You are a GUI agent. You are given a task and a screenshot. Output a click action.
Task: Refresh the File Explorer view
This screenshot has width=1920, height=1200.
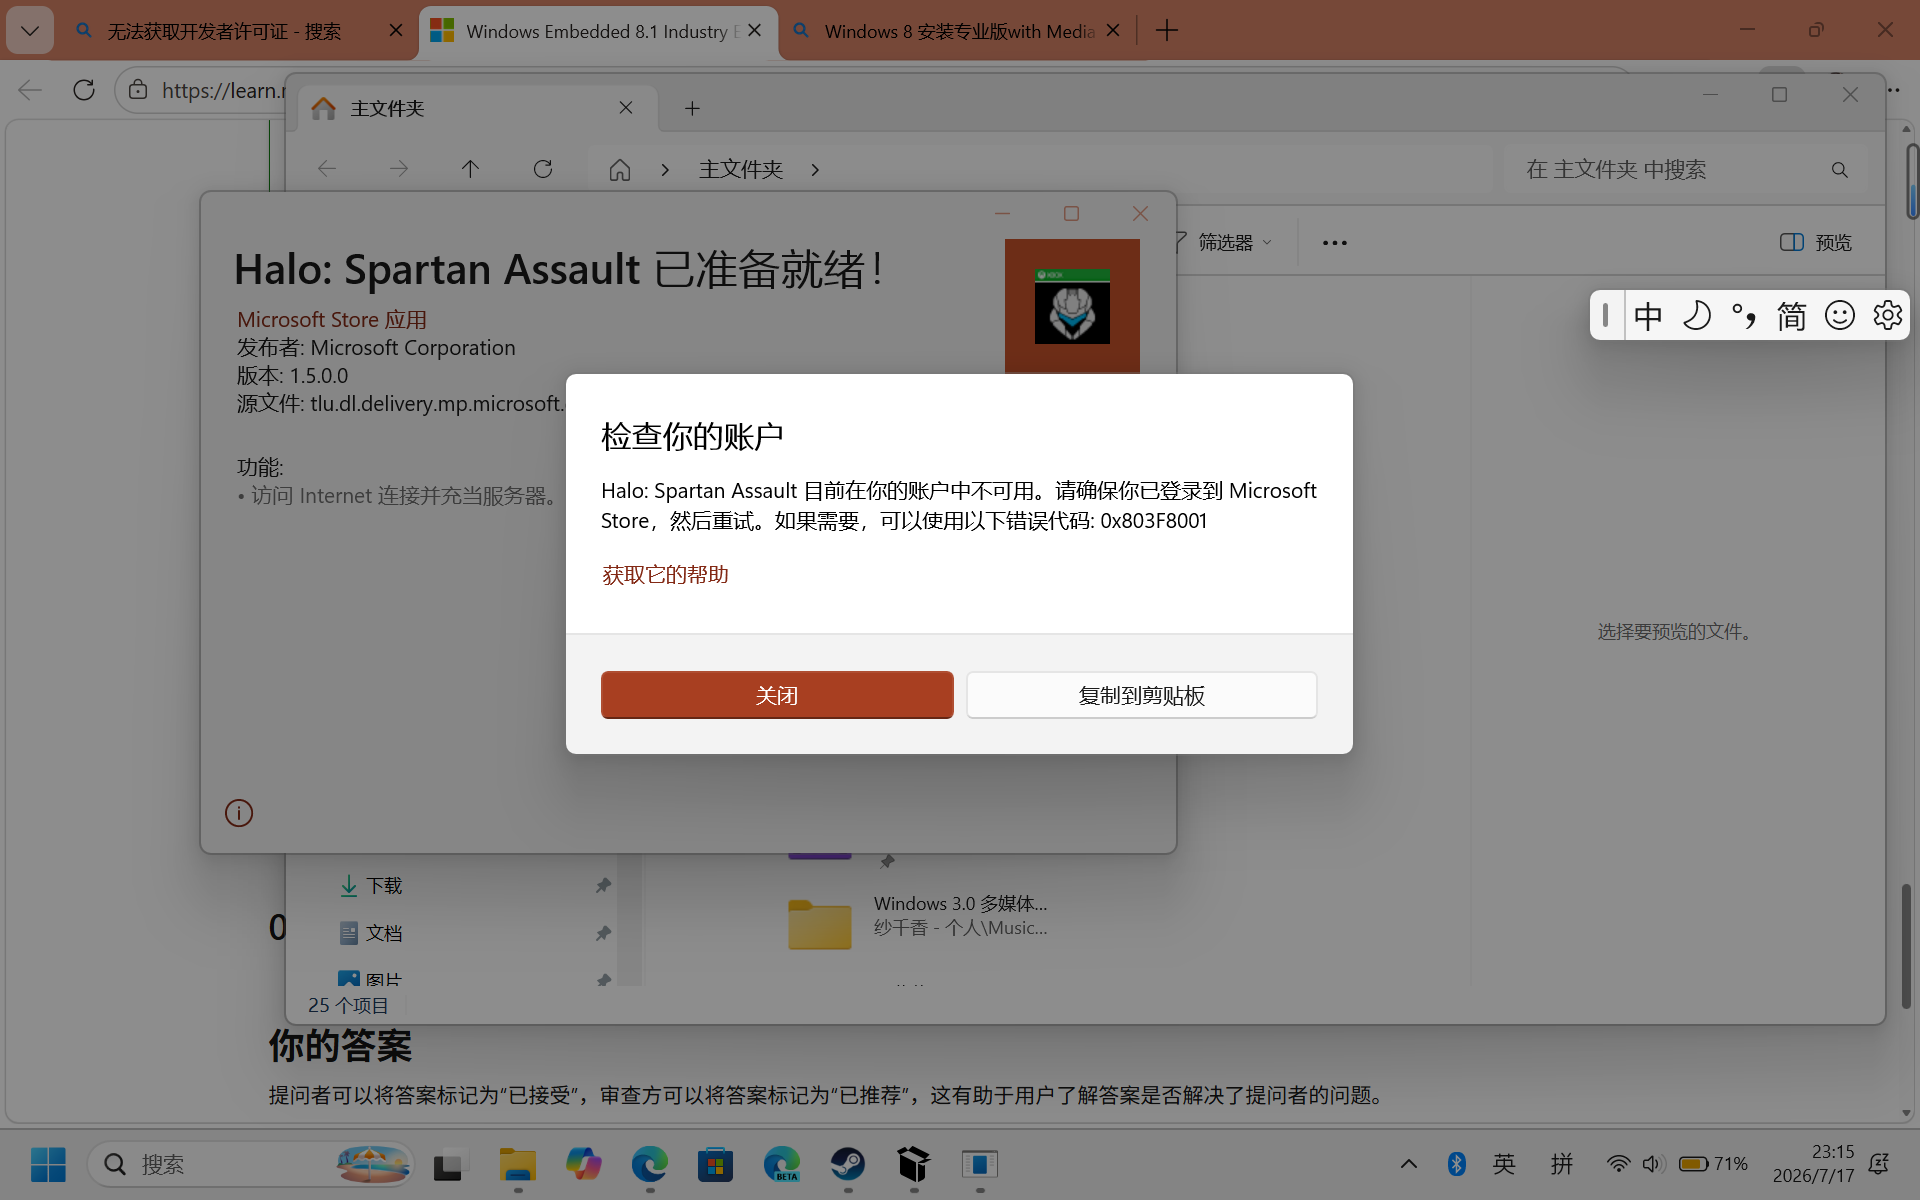tap(543, 169)
